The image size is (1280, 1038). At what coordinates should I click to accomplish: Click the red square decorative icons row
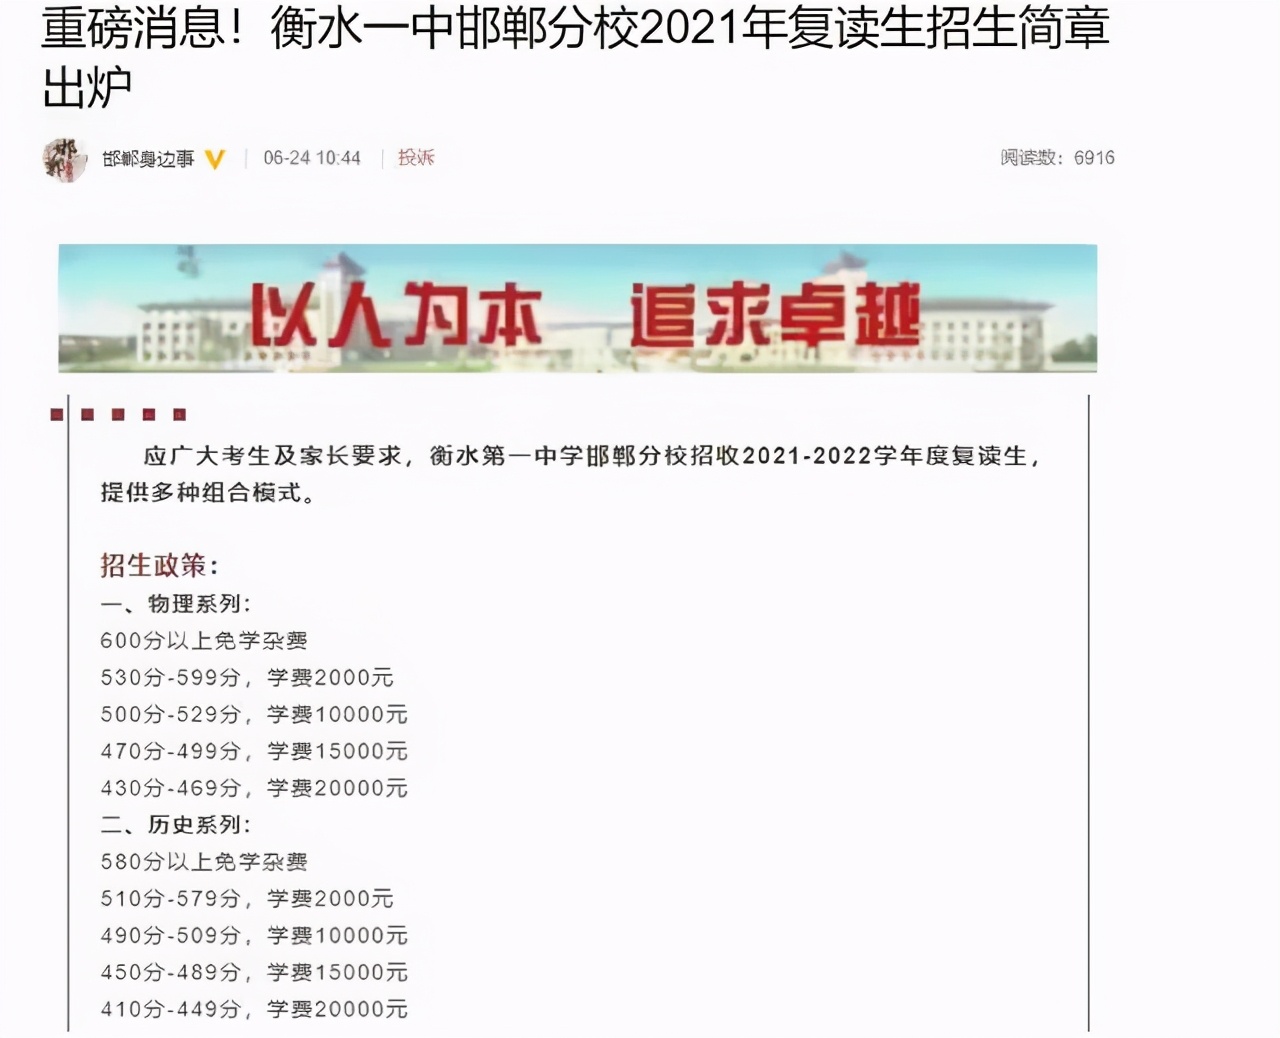point(117,412)
